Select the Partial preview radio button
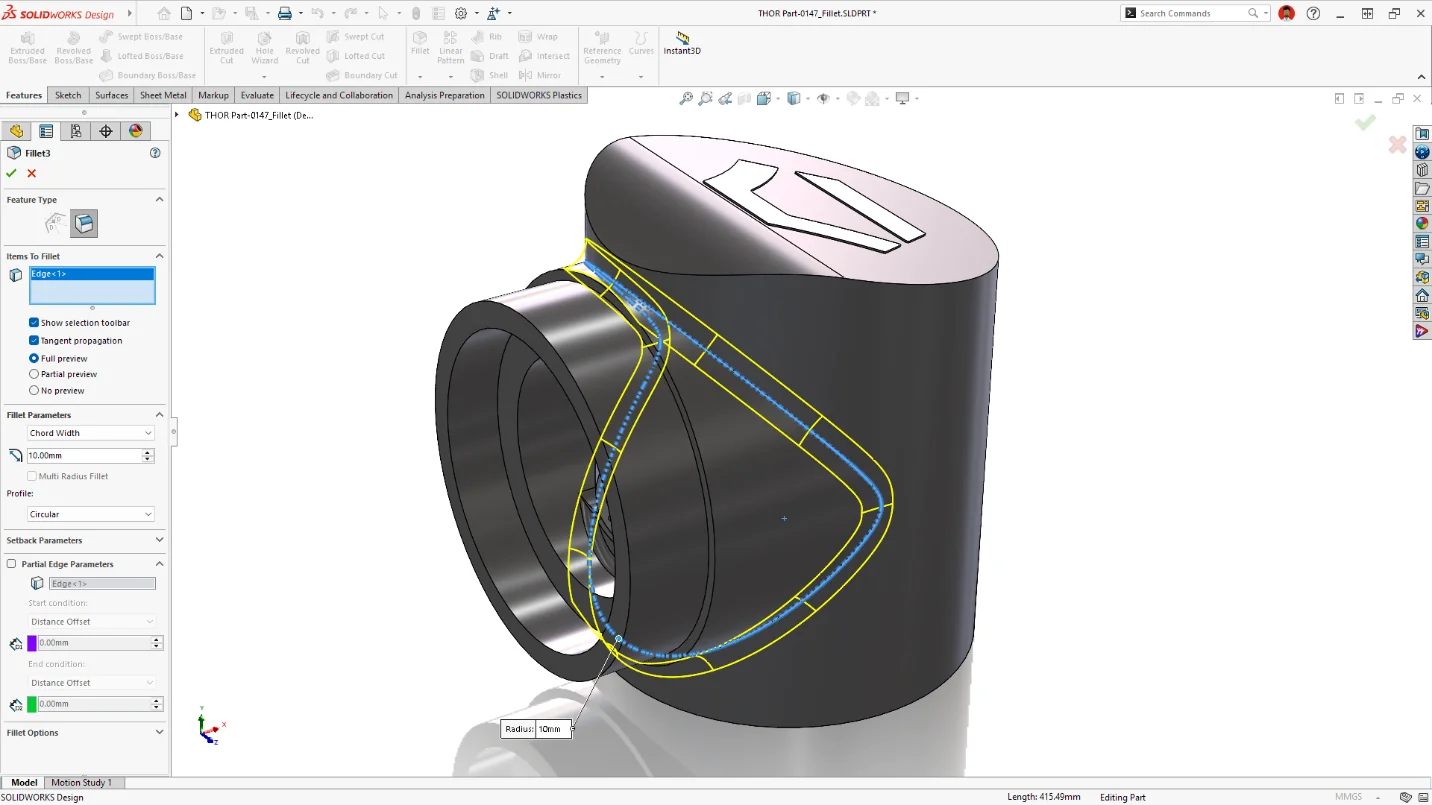Viewport: 1432px width, 805px height. point(34,374)
